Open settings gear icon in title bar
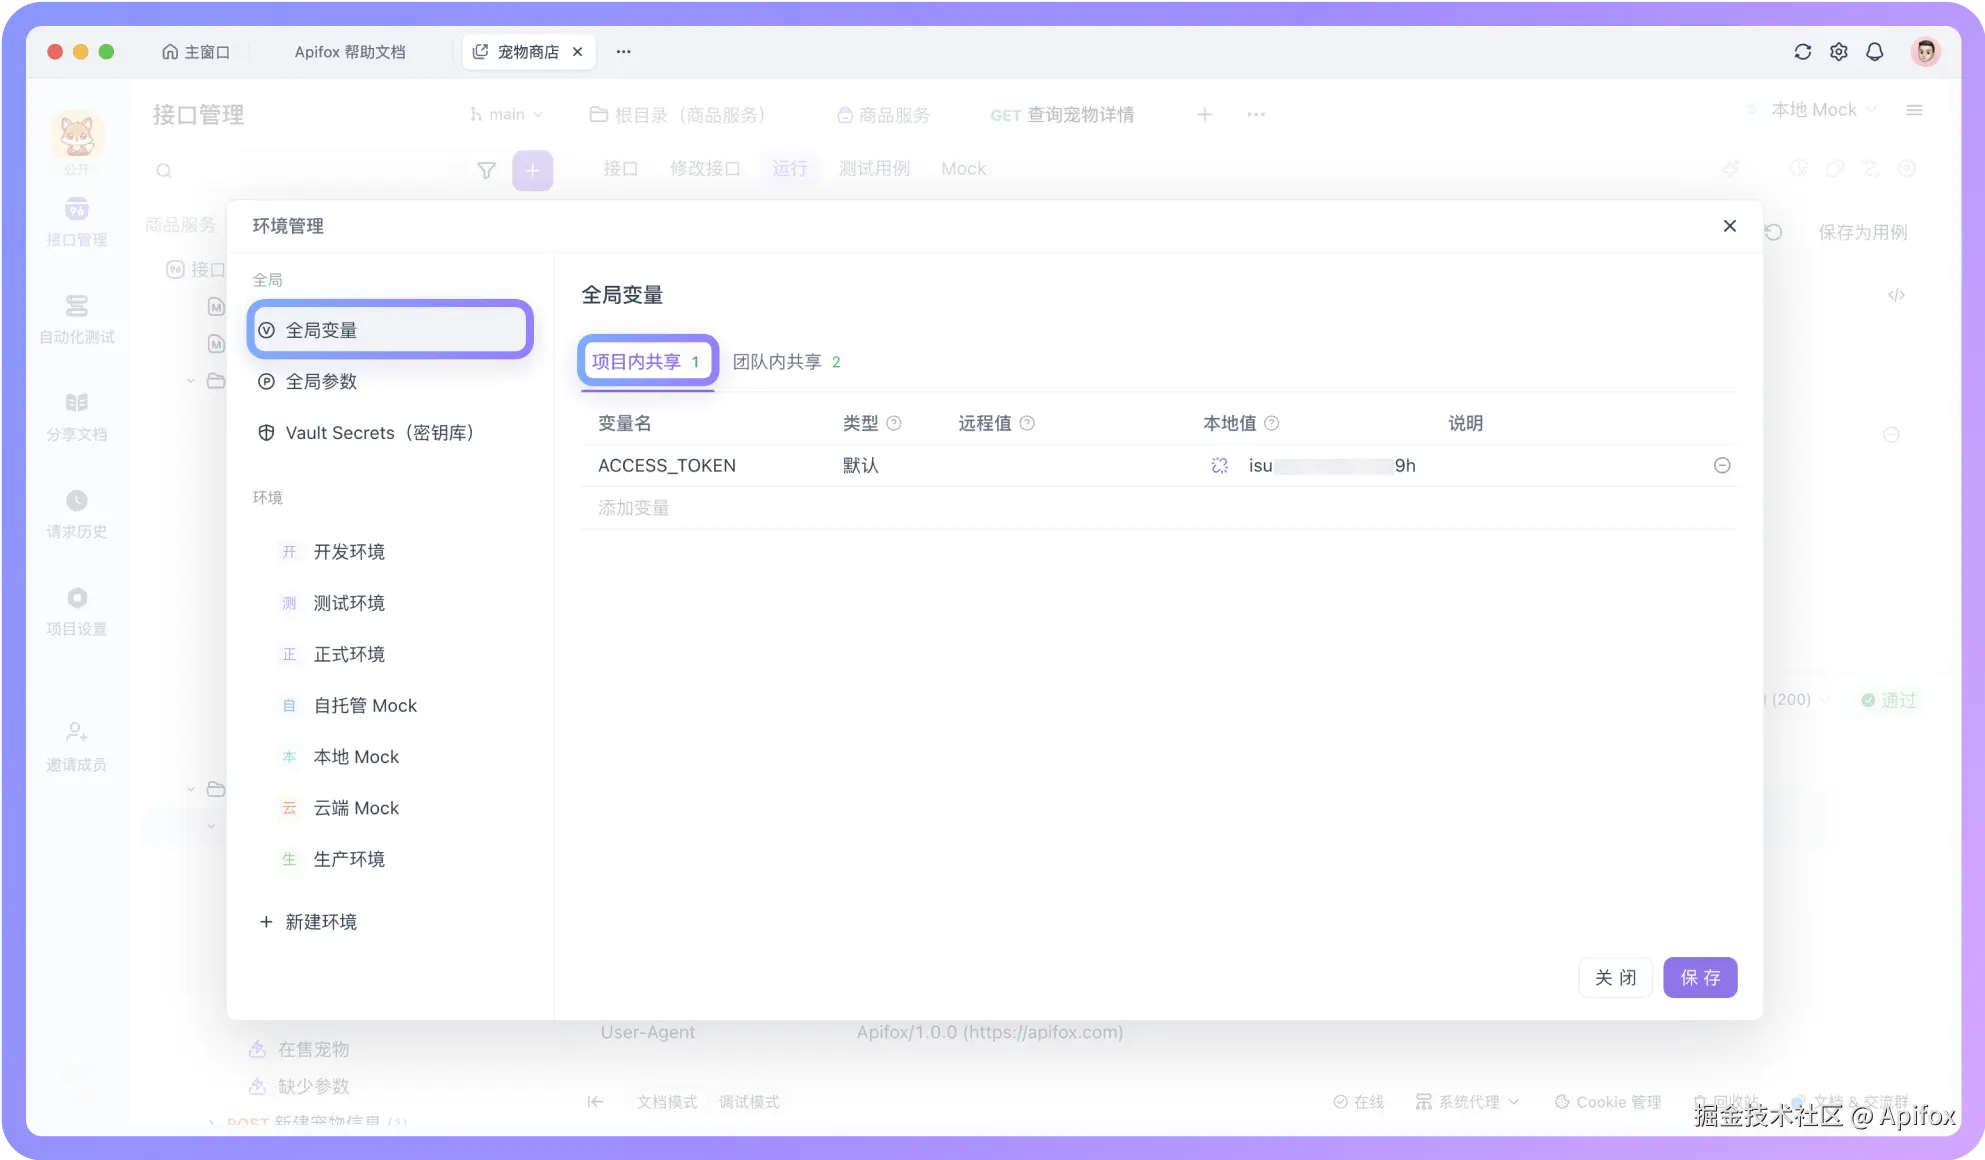The height and width of the screenshot is (1160, 1985). coord(1838,52)
